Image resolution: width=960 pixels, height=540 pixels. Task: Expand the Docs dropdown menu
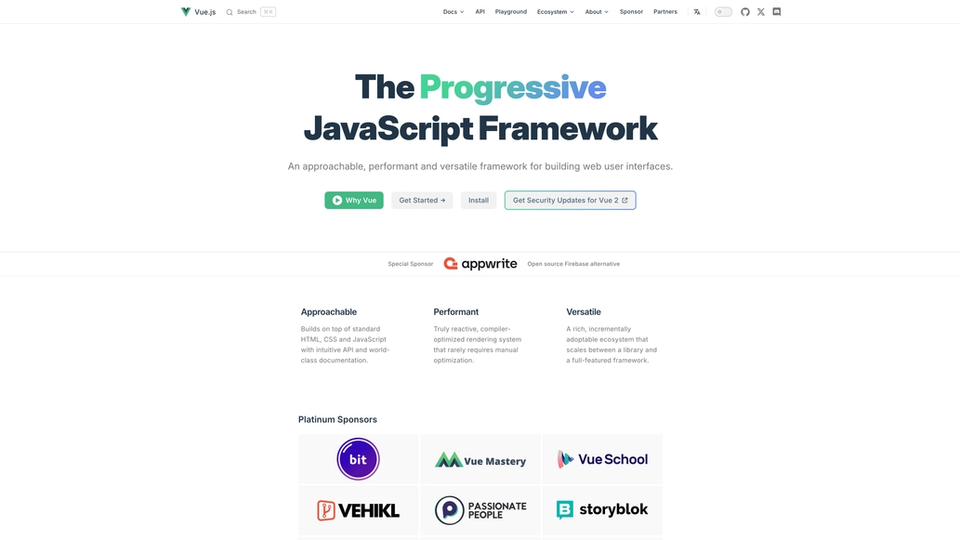click(x=454, y=12)
